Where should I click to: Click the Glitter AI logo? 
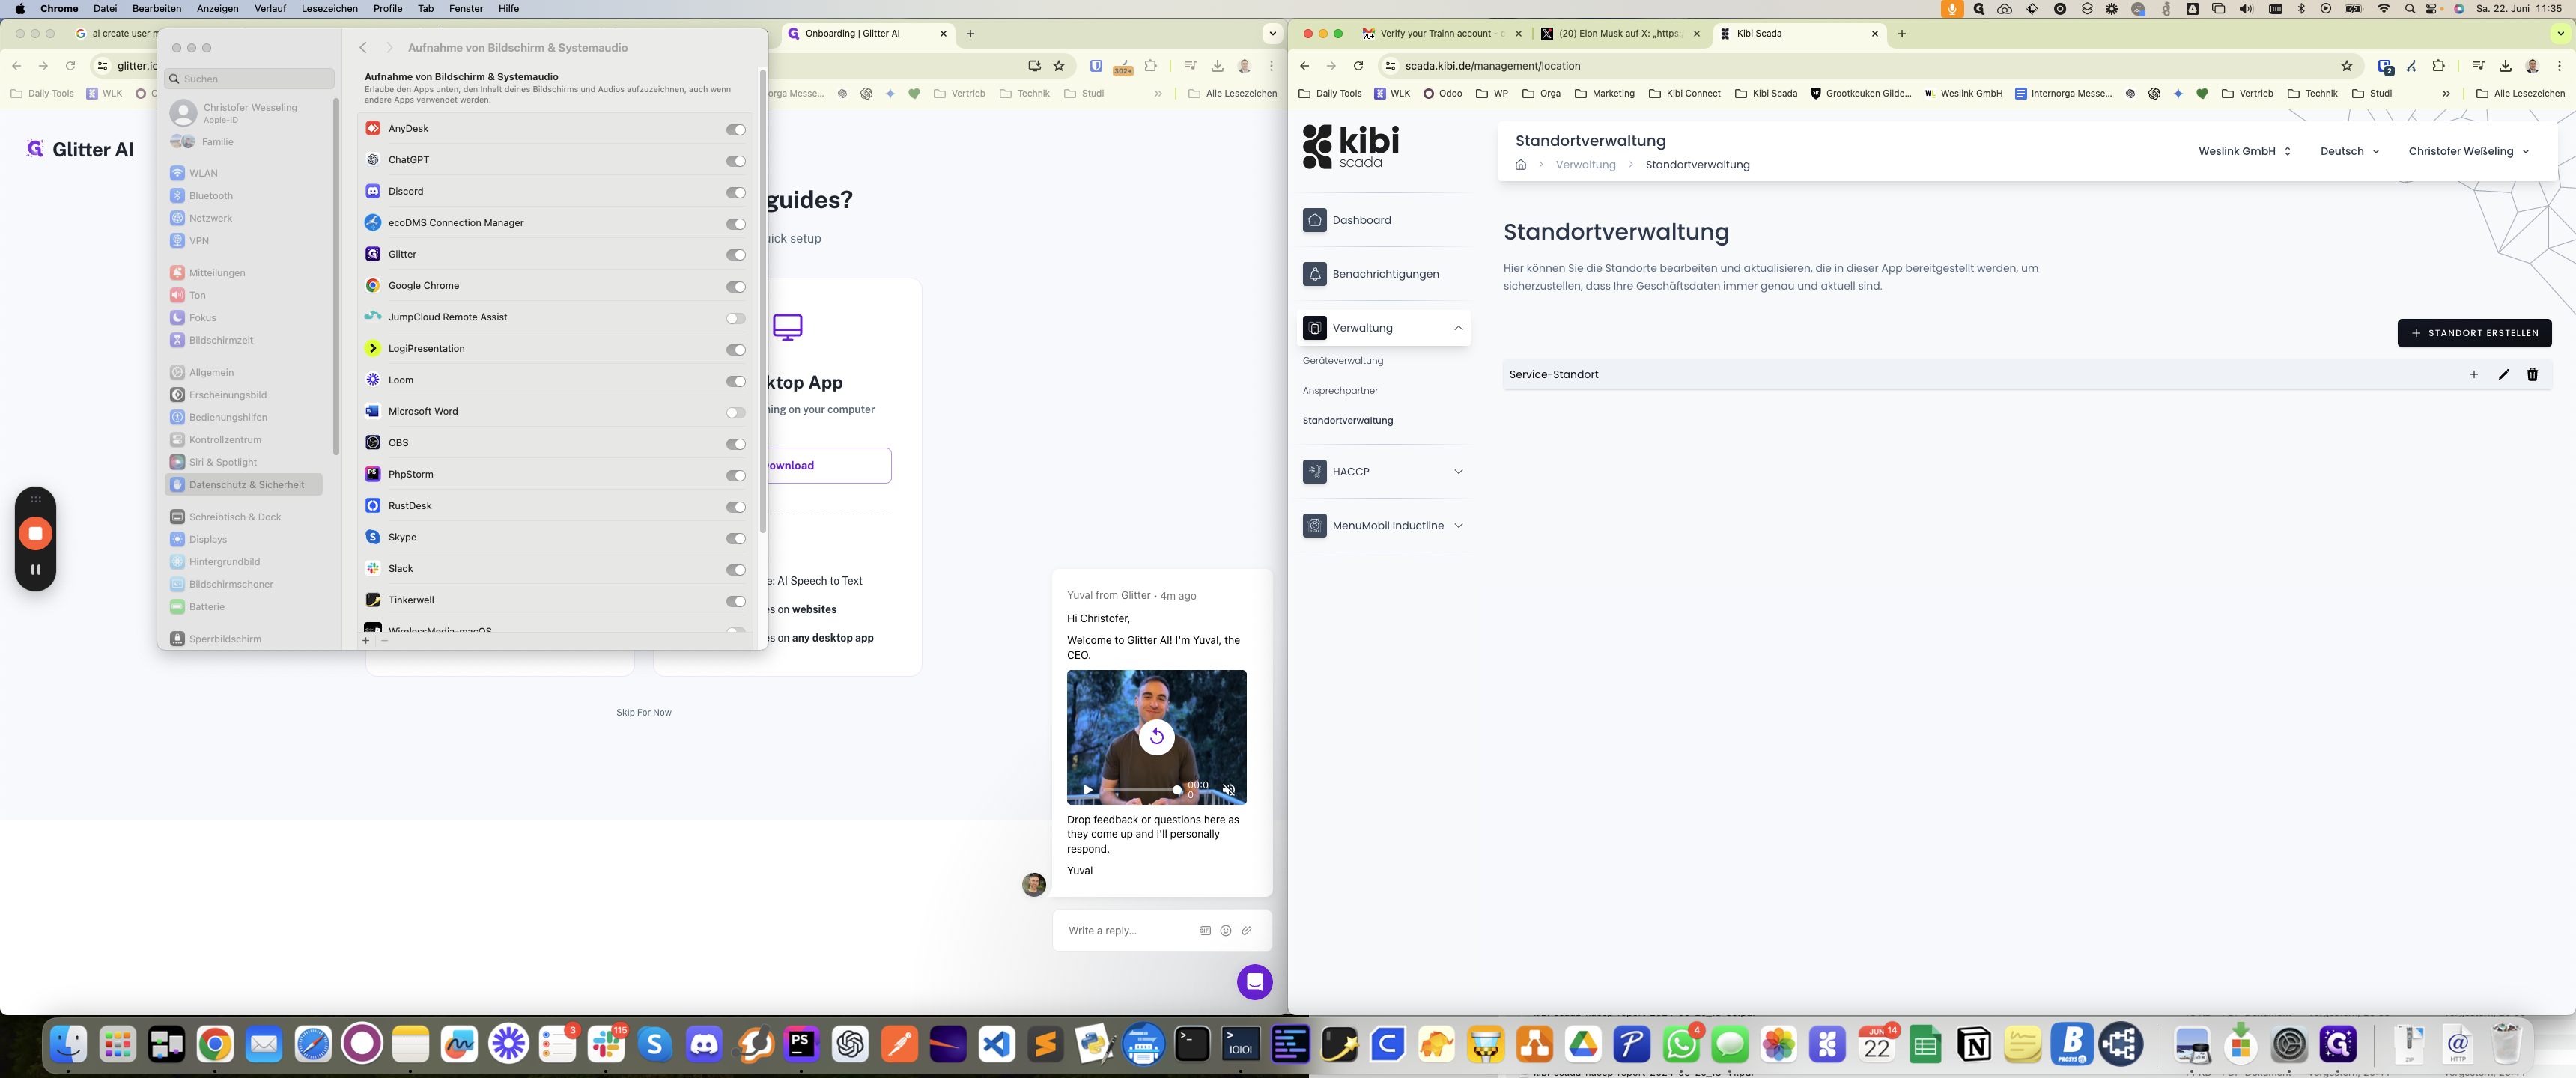(x=80, y=149)
